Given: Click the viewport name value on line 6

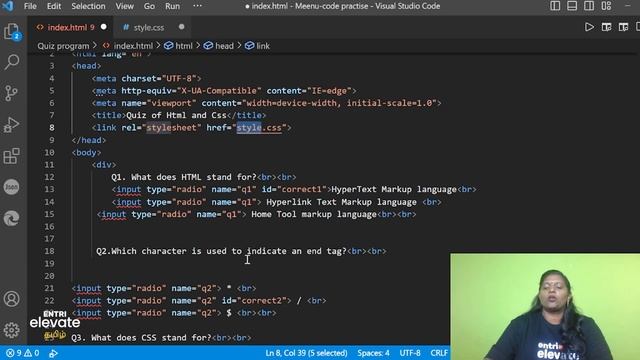Looking at the screenshot, I should pos(171,103).
